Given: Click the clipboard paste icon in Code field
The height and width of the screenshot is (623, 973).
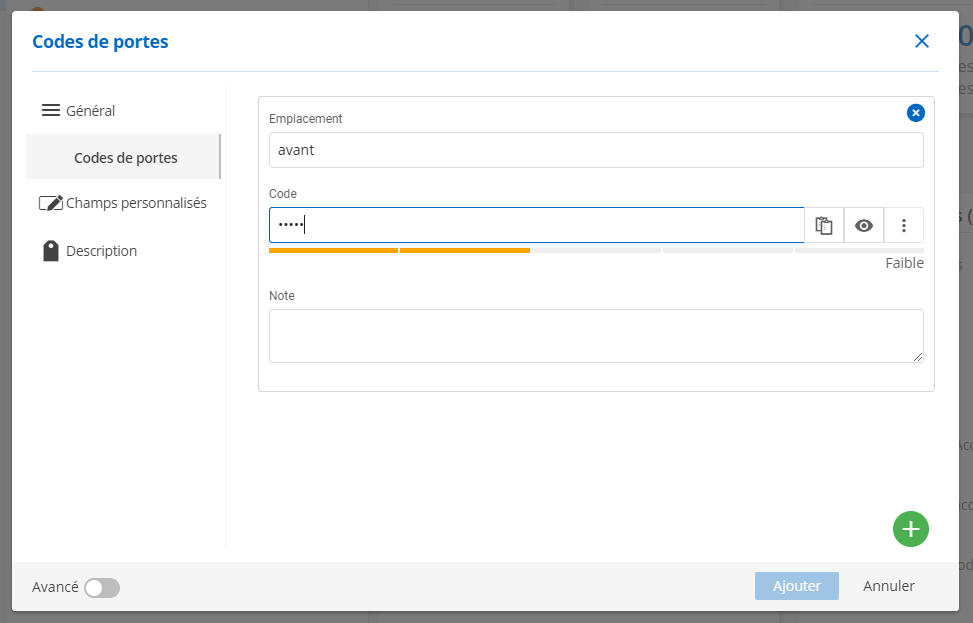Looking at the screenshot, I should coord(824,226).
